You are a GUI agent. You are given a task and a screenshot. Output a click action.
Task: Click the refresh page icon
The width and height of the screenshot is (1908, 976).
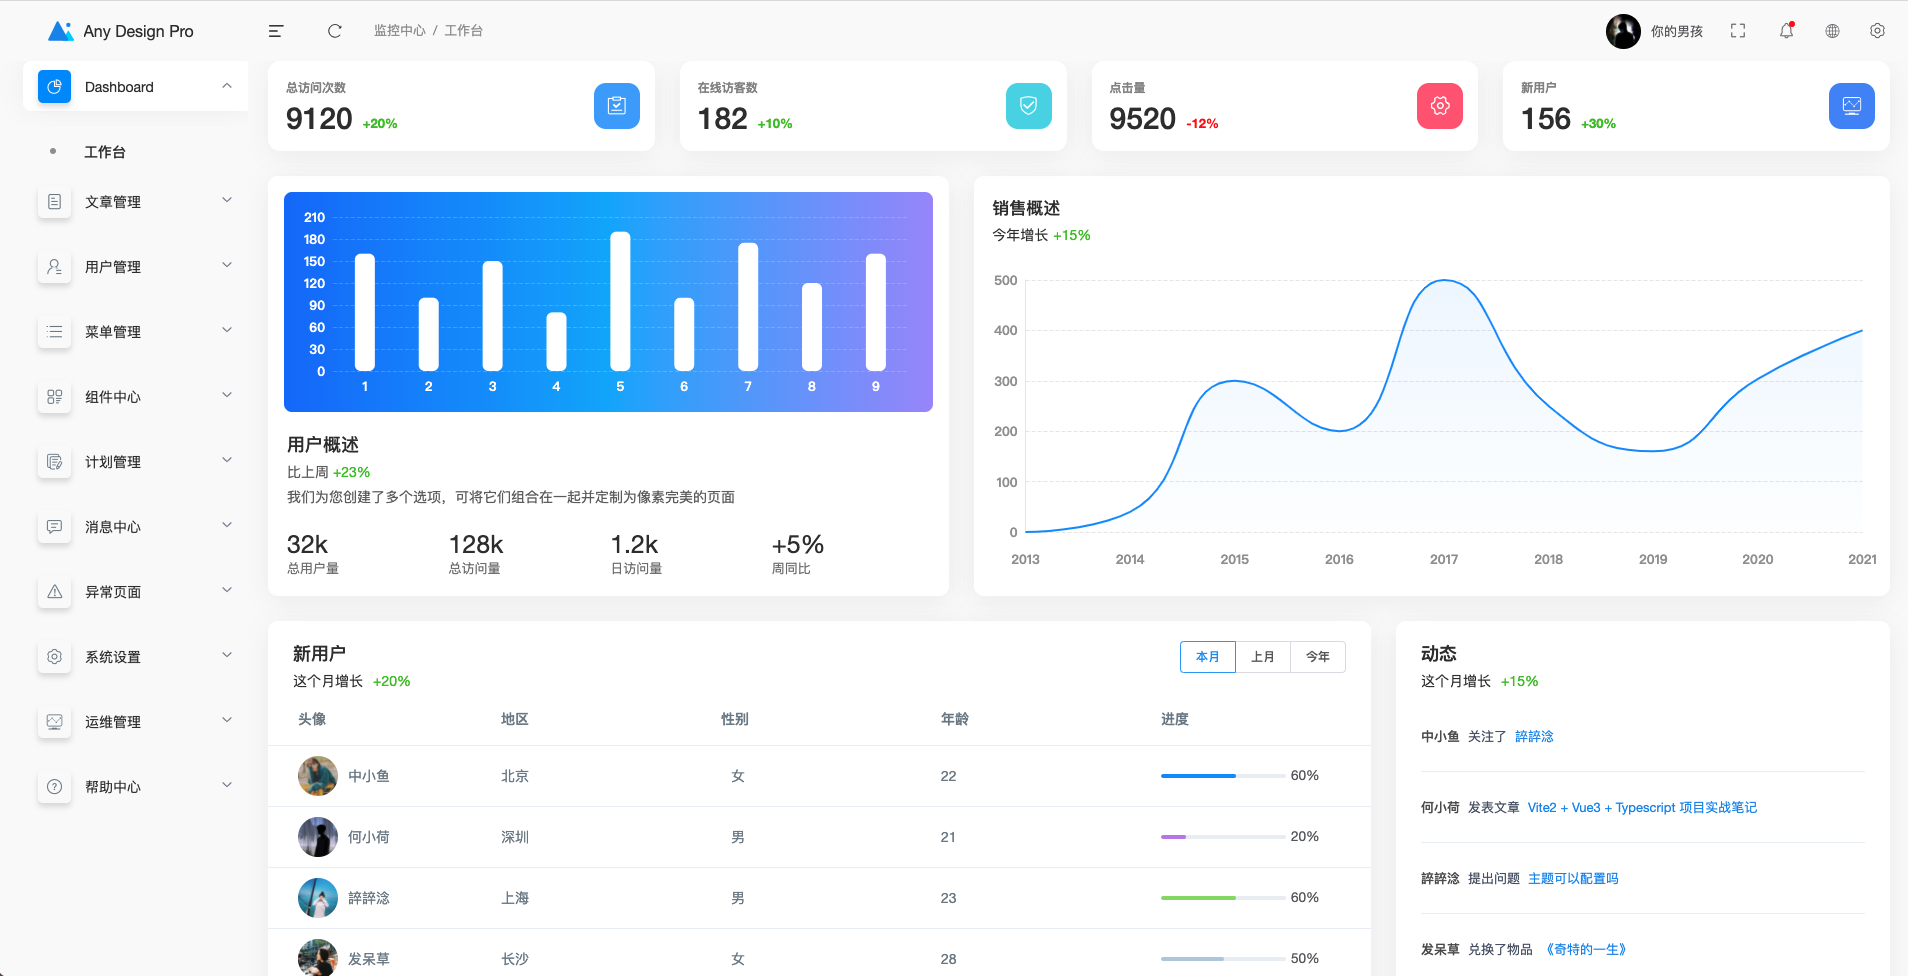(x=335, y=31)
